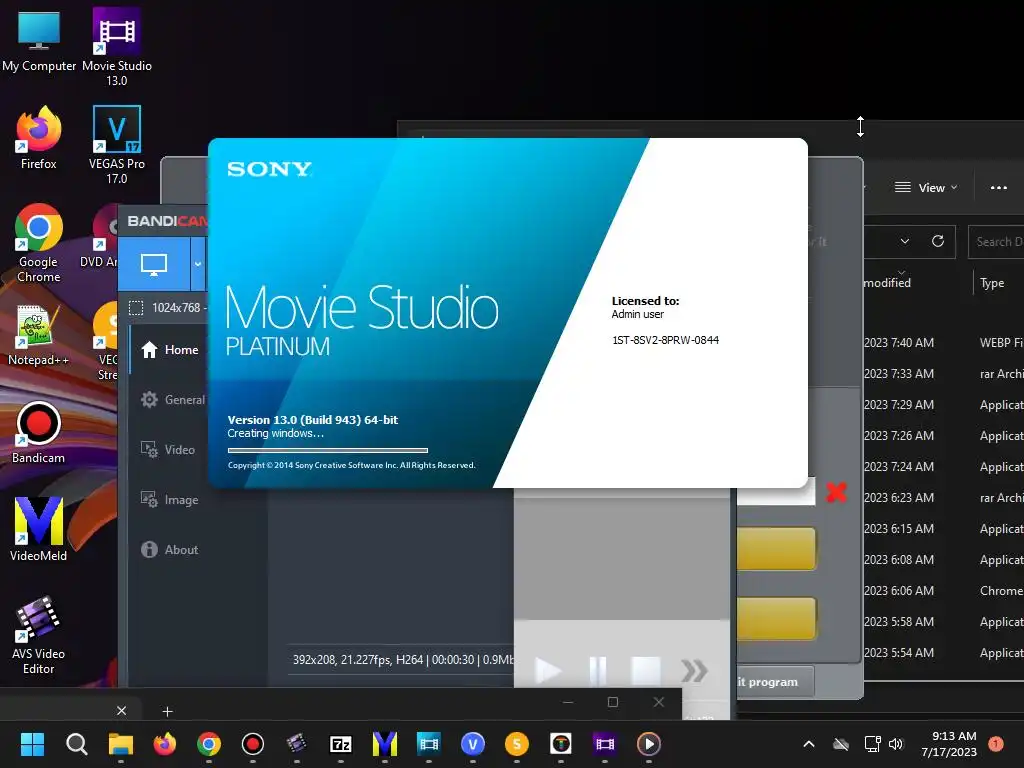Launch Bandicam desktop shortcut

[x=38, y=432]
